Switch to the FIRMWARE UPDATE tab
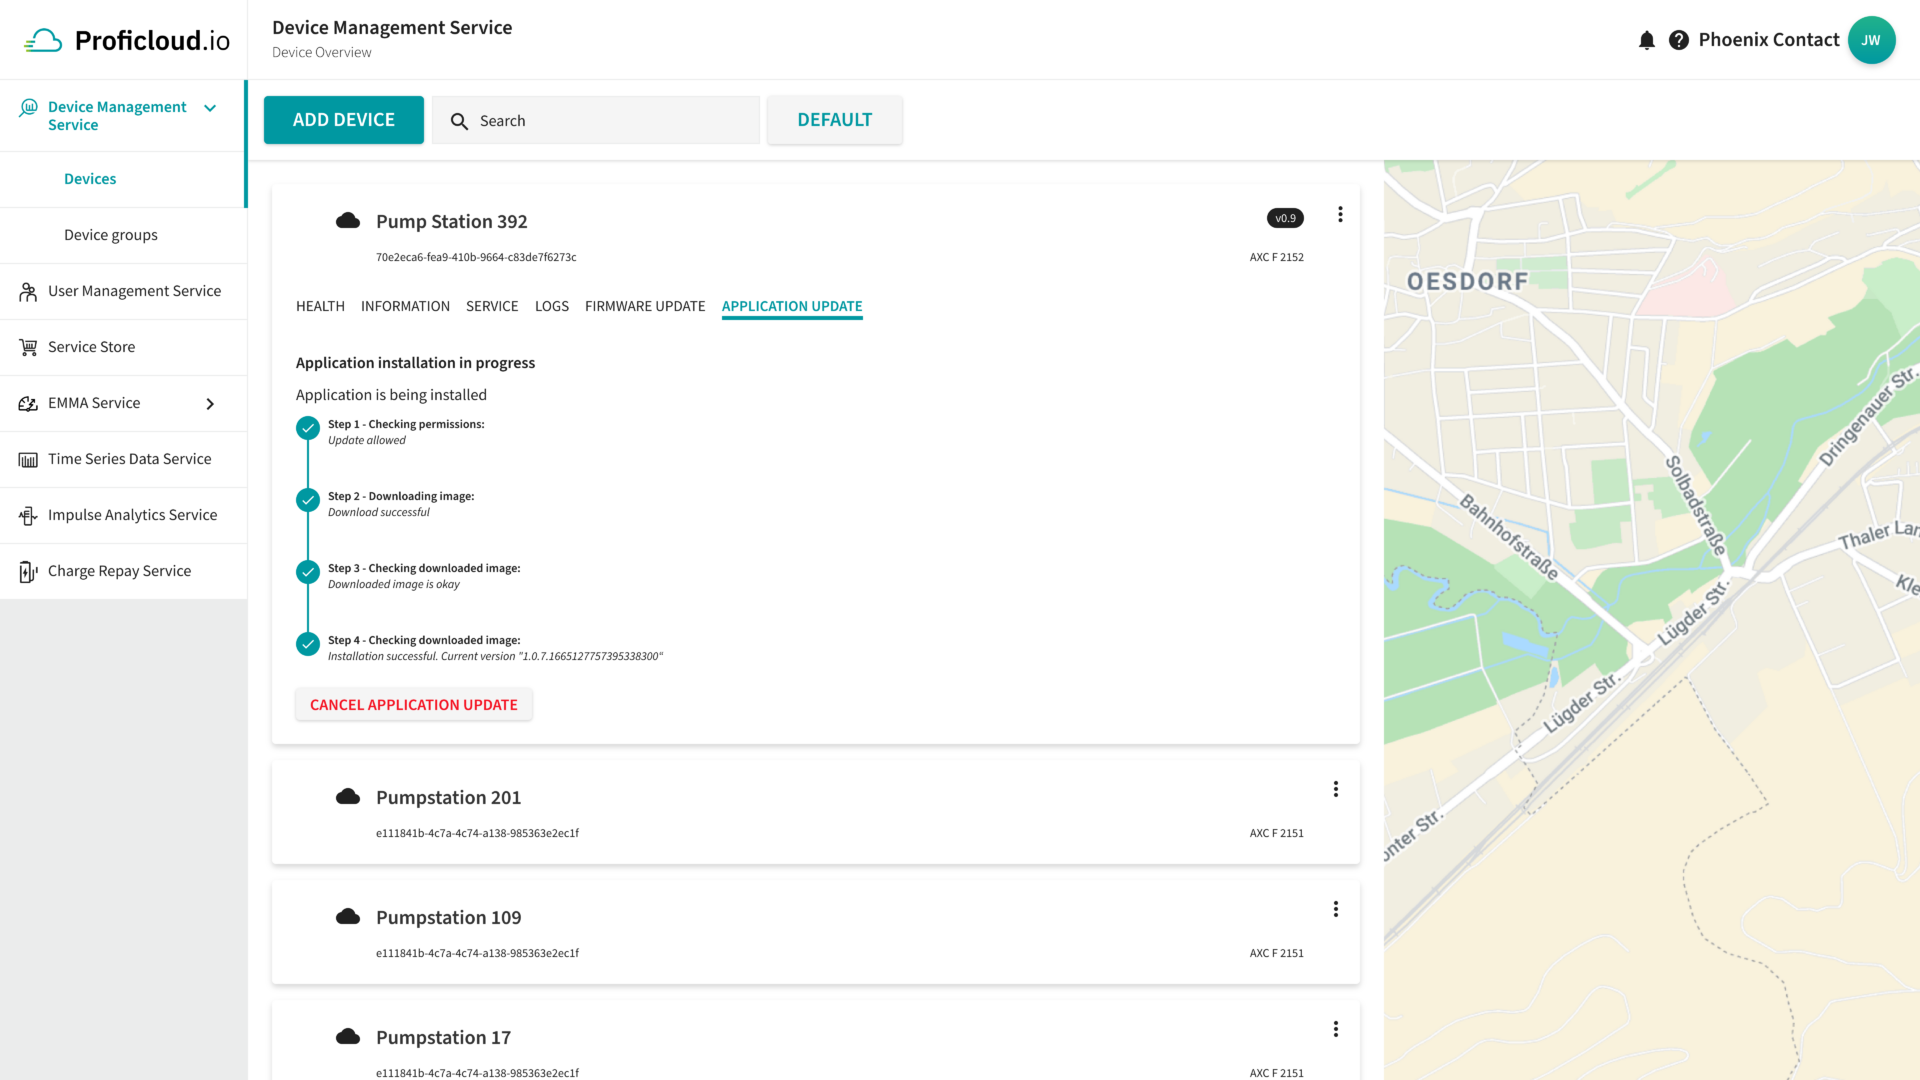The image size is (1920, 1080). 645,306
